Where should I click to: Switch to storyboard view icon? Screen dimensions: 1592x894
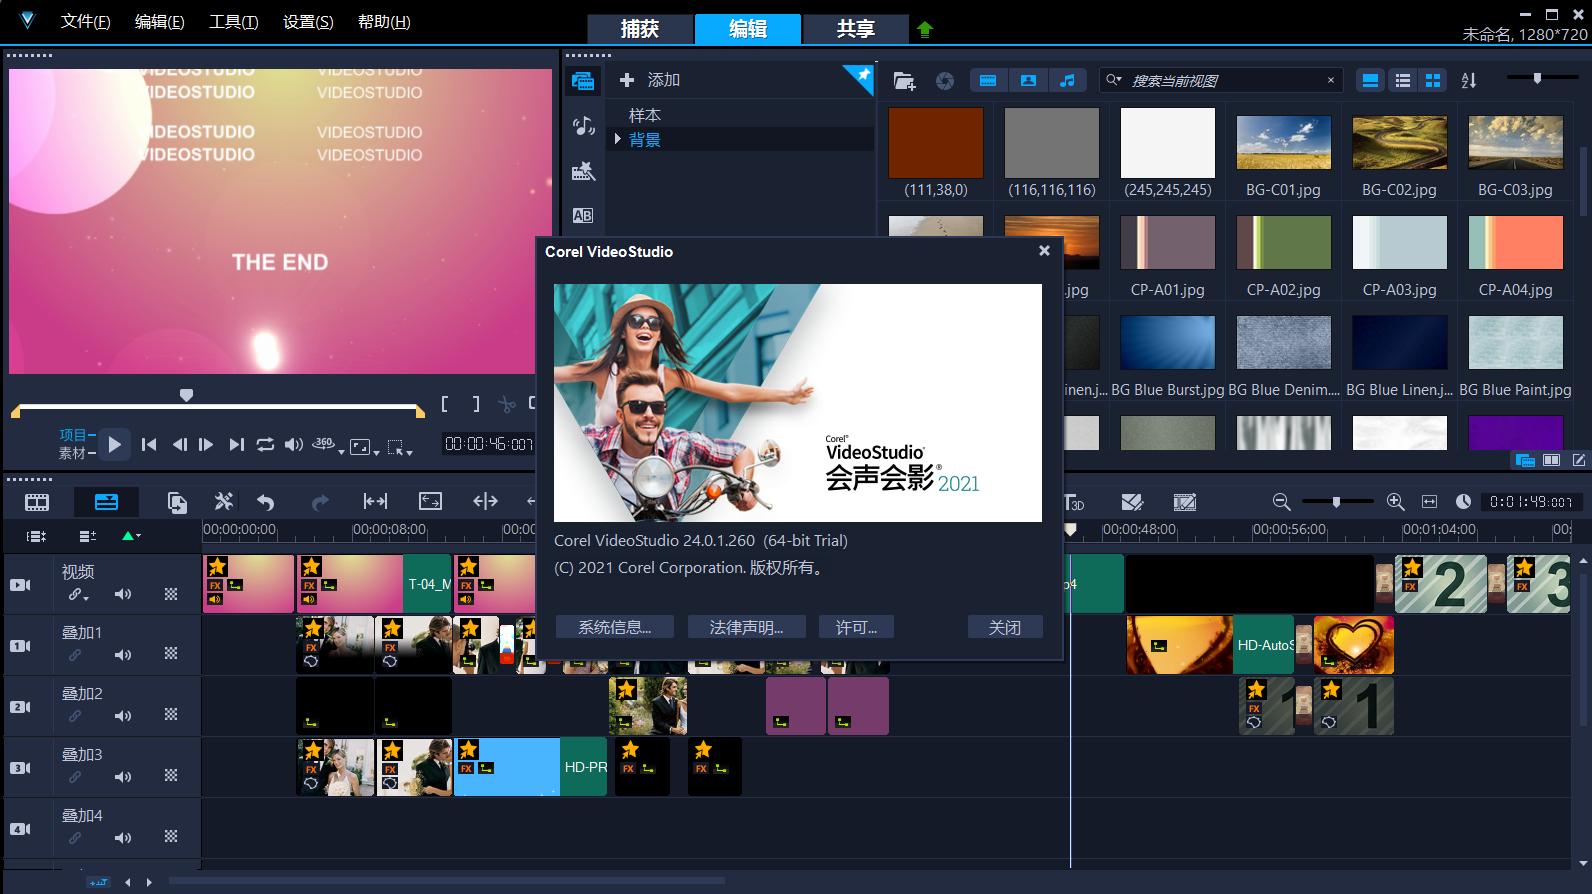tap(37, 502)
